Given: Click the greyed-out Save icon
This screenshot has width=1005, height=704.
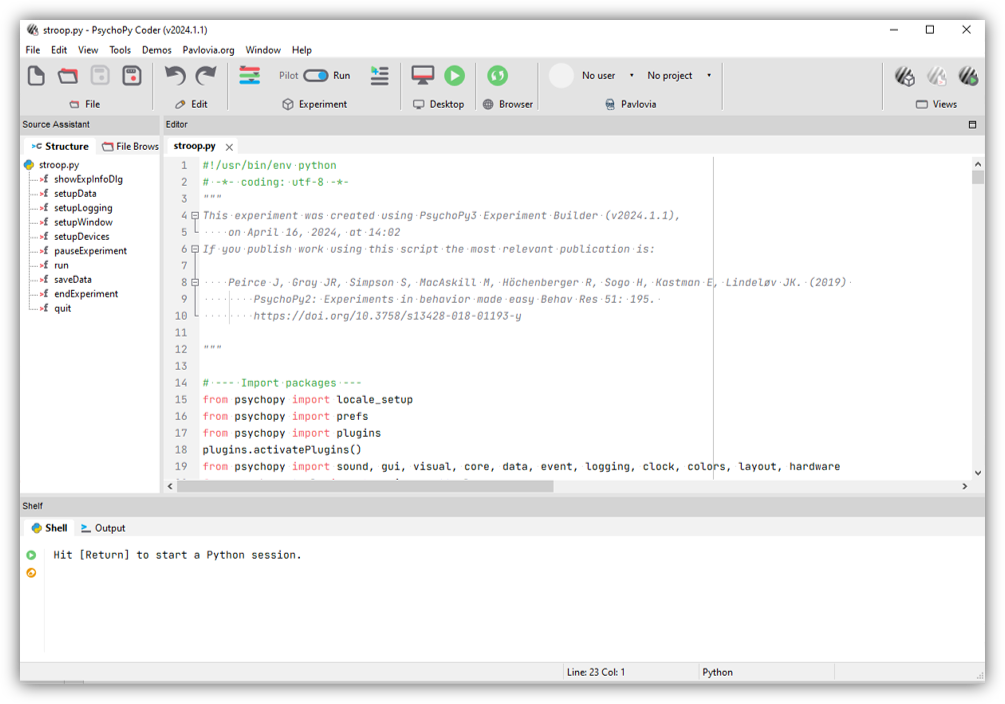Looking at the screenshot, I should [x=100, y=76].
